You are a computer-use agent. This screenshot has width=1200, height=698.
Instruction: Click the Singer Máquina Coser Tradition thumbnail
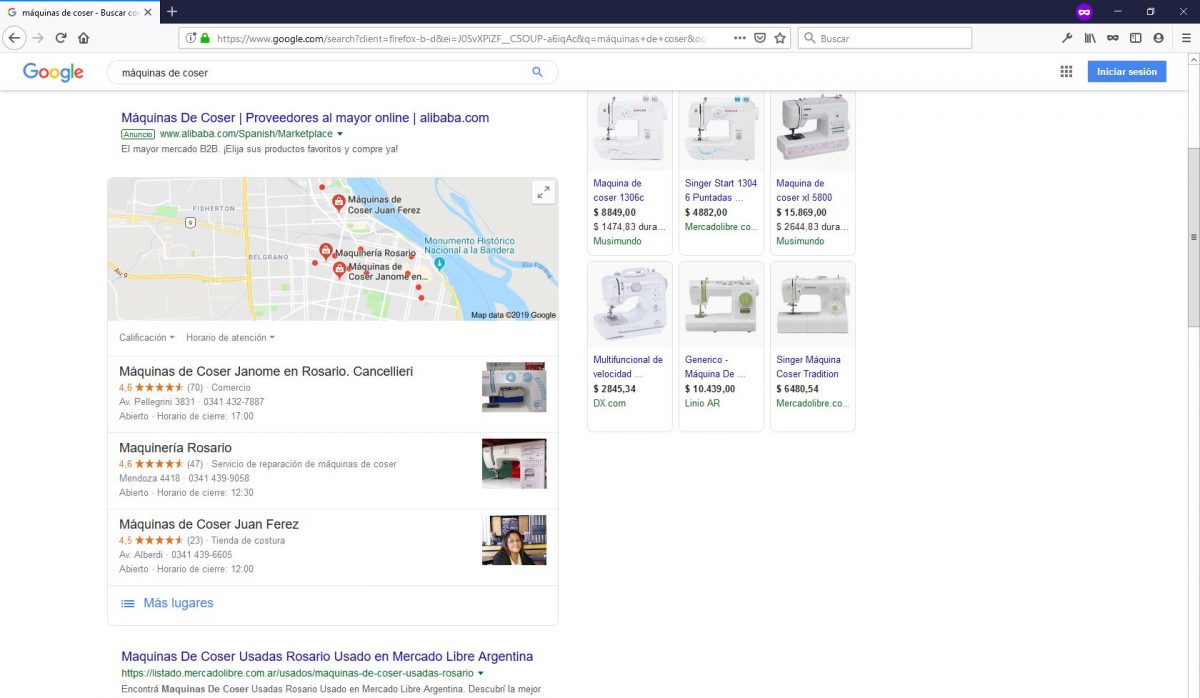pos(812,304)
